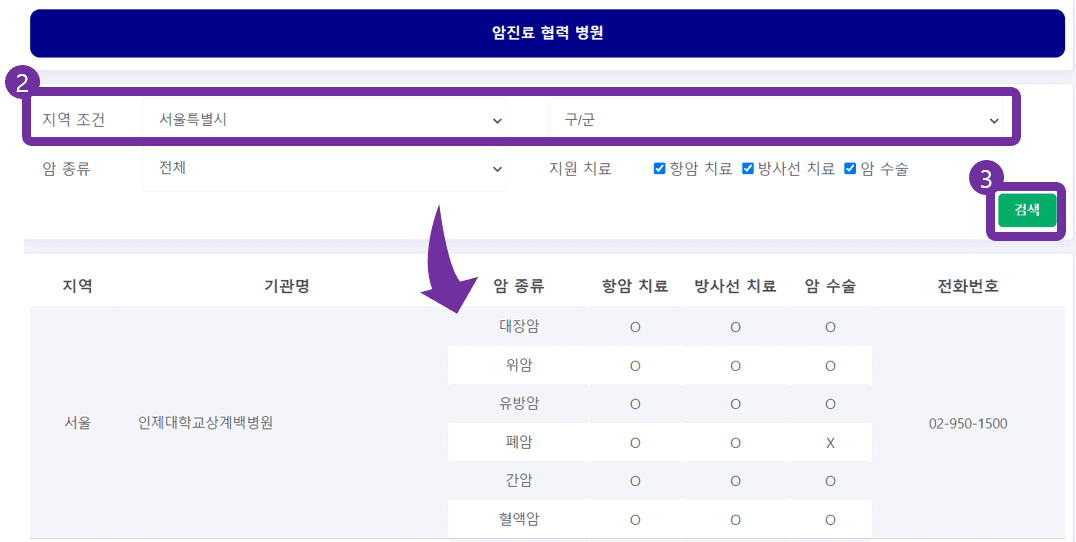Click the green 검색 button
Viewport: 1076px width, 542px height.
[x=1027, y=210]
